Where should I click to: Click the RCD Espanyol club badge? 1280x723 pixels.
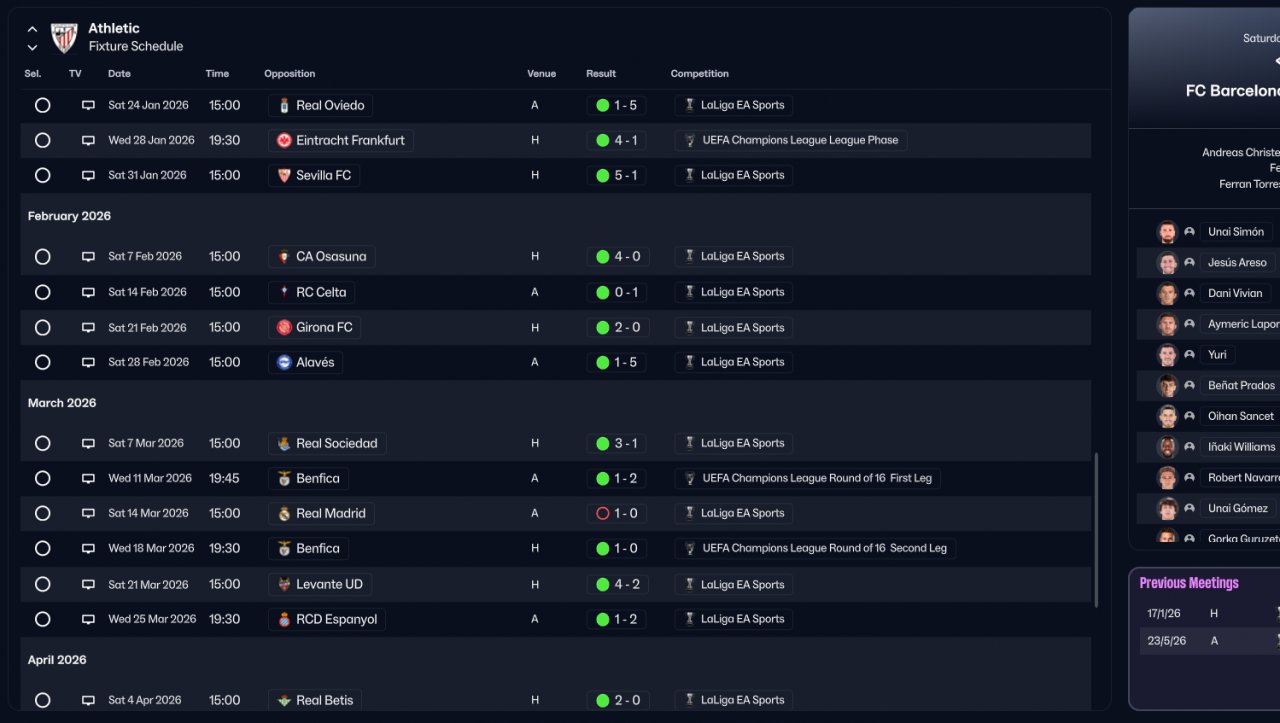(x=285, y=620)
